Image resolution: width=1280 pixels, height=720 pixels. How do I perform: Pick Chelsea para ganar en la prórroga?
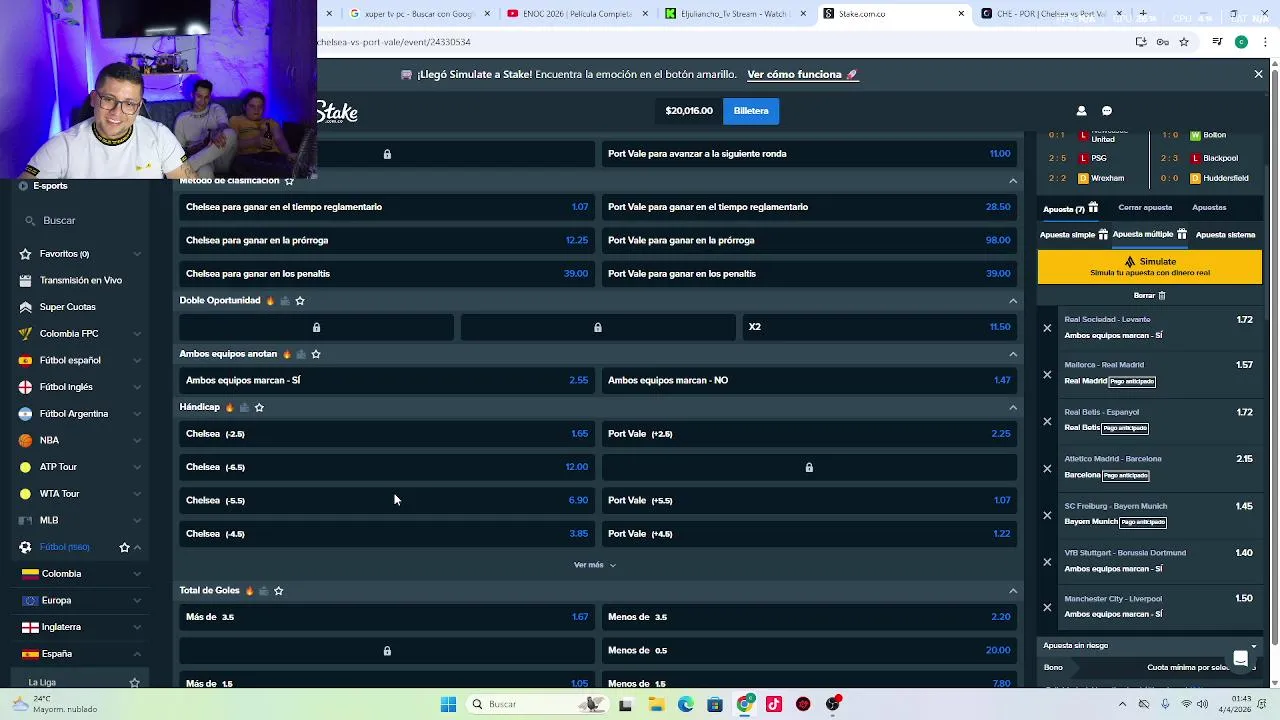click(387, 240)
